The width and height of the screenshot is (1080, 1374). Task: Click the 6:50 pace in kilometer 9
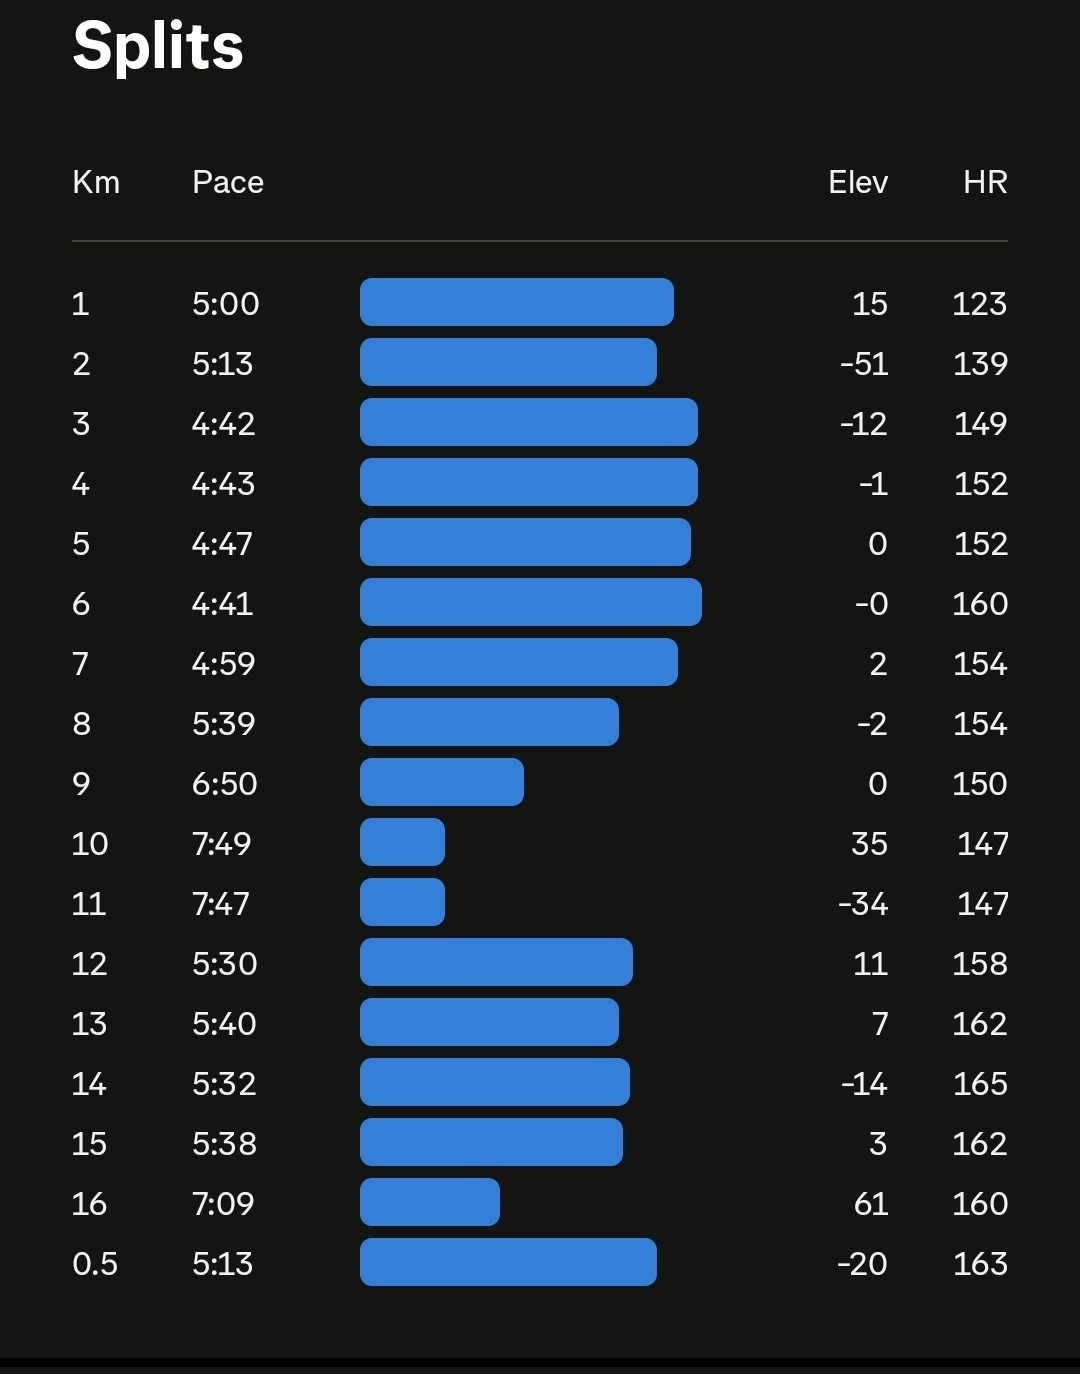[225, 784]
